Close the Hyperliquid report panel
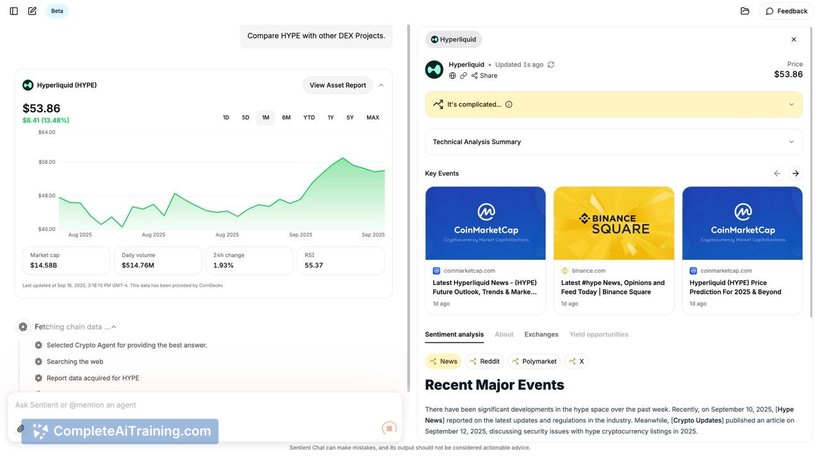Image resolution: width=820 pixels, height=457 pixels. coord(794,39)
